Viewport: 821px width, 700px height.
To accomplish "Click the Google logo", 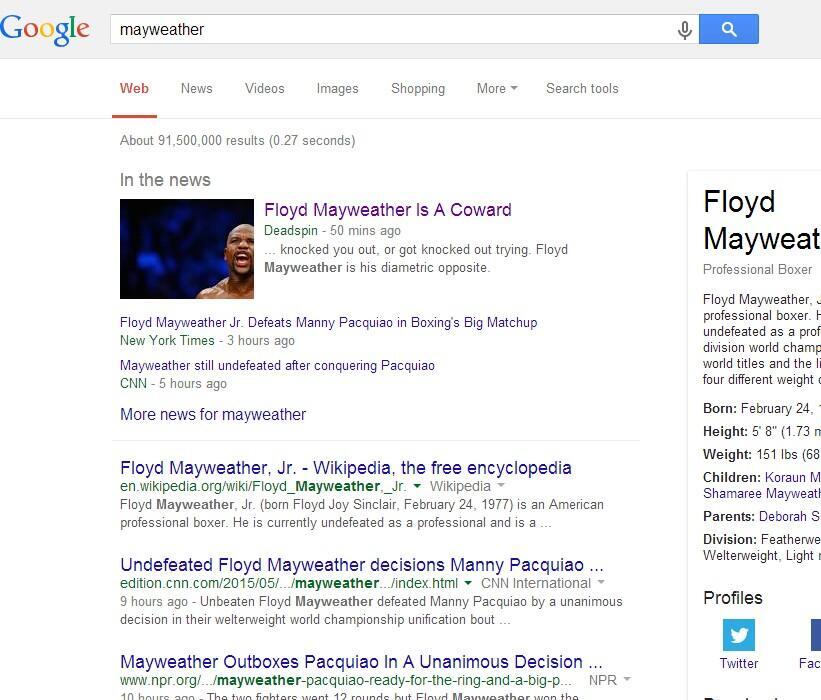I will pos(45,29).
